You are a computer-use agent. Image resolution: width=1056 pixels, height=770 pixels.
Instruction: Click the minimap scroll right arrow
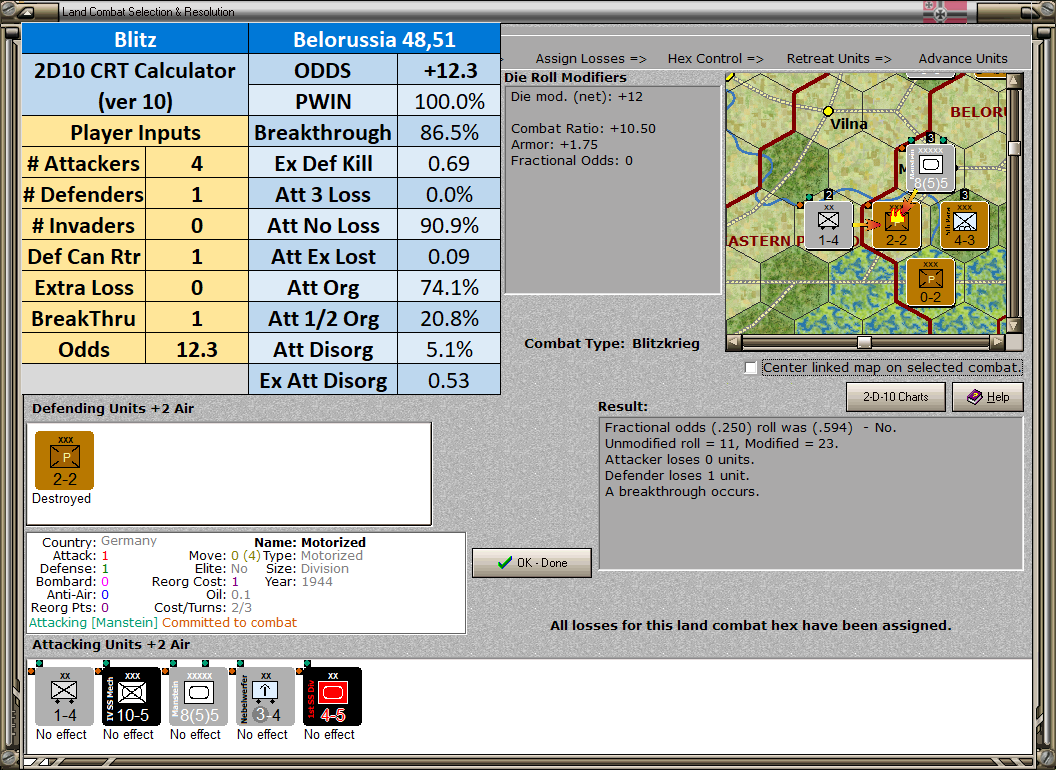[998, 342]
